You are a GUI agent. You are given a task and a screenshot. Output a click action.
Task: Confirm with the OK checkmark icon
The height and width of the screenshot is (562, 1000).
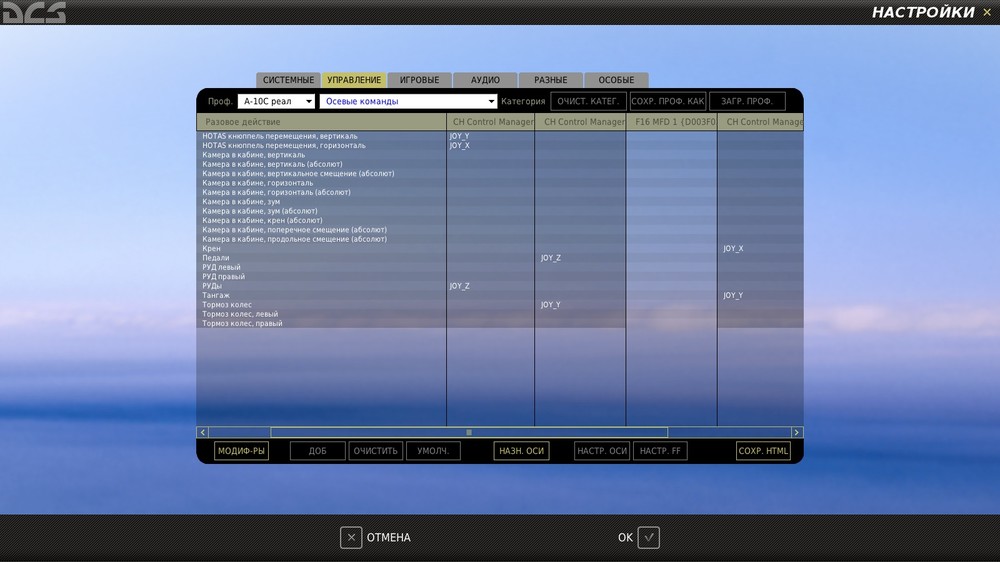click(649, 537)
